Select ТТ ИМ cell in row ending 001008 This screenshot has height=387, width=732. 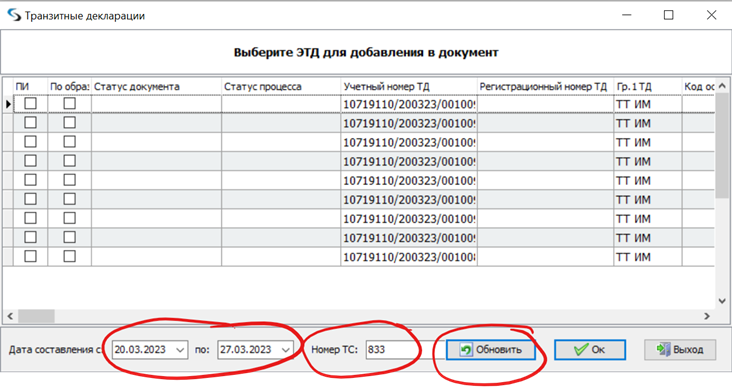648,257
